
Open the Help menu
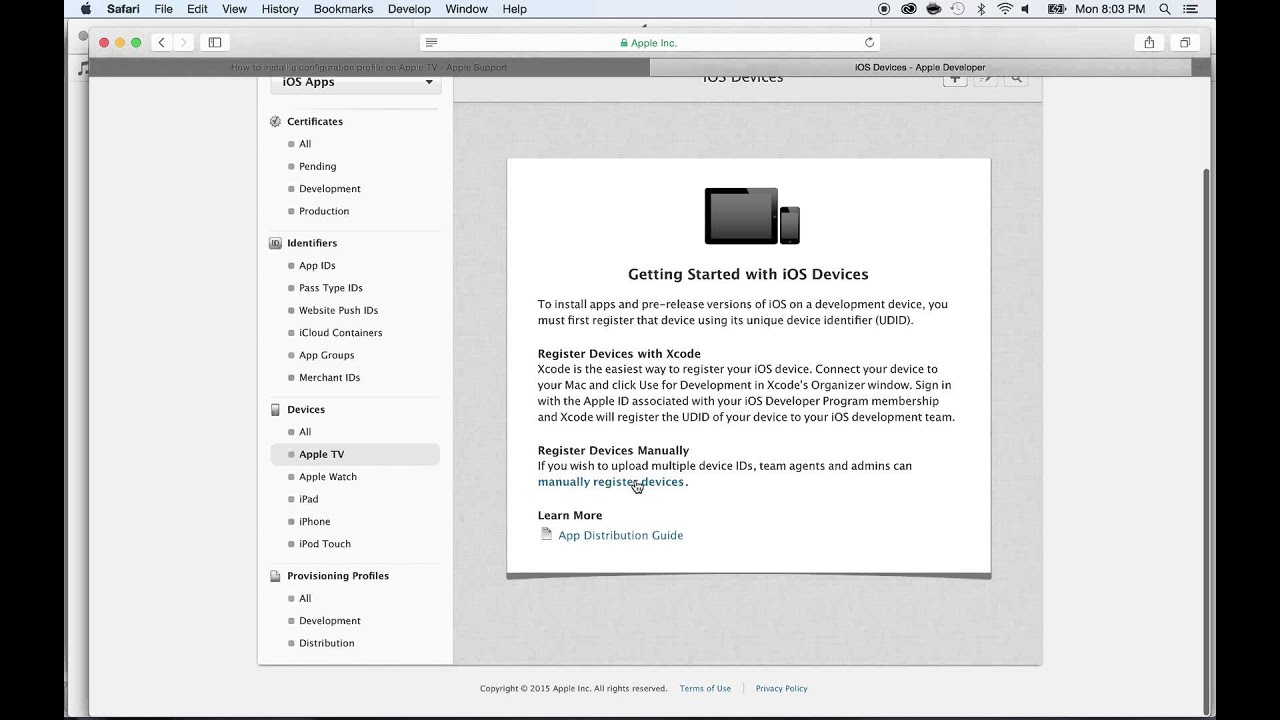[x=514, y=9]
